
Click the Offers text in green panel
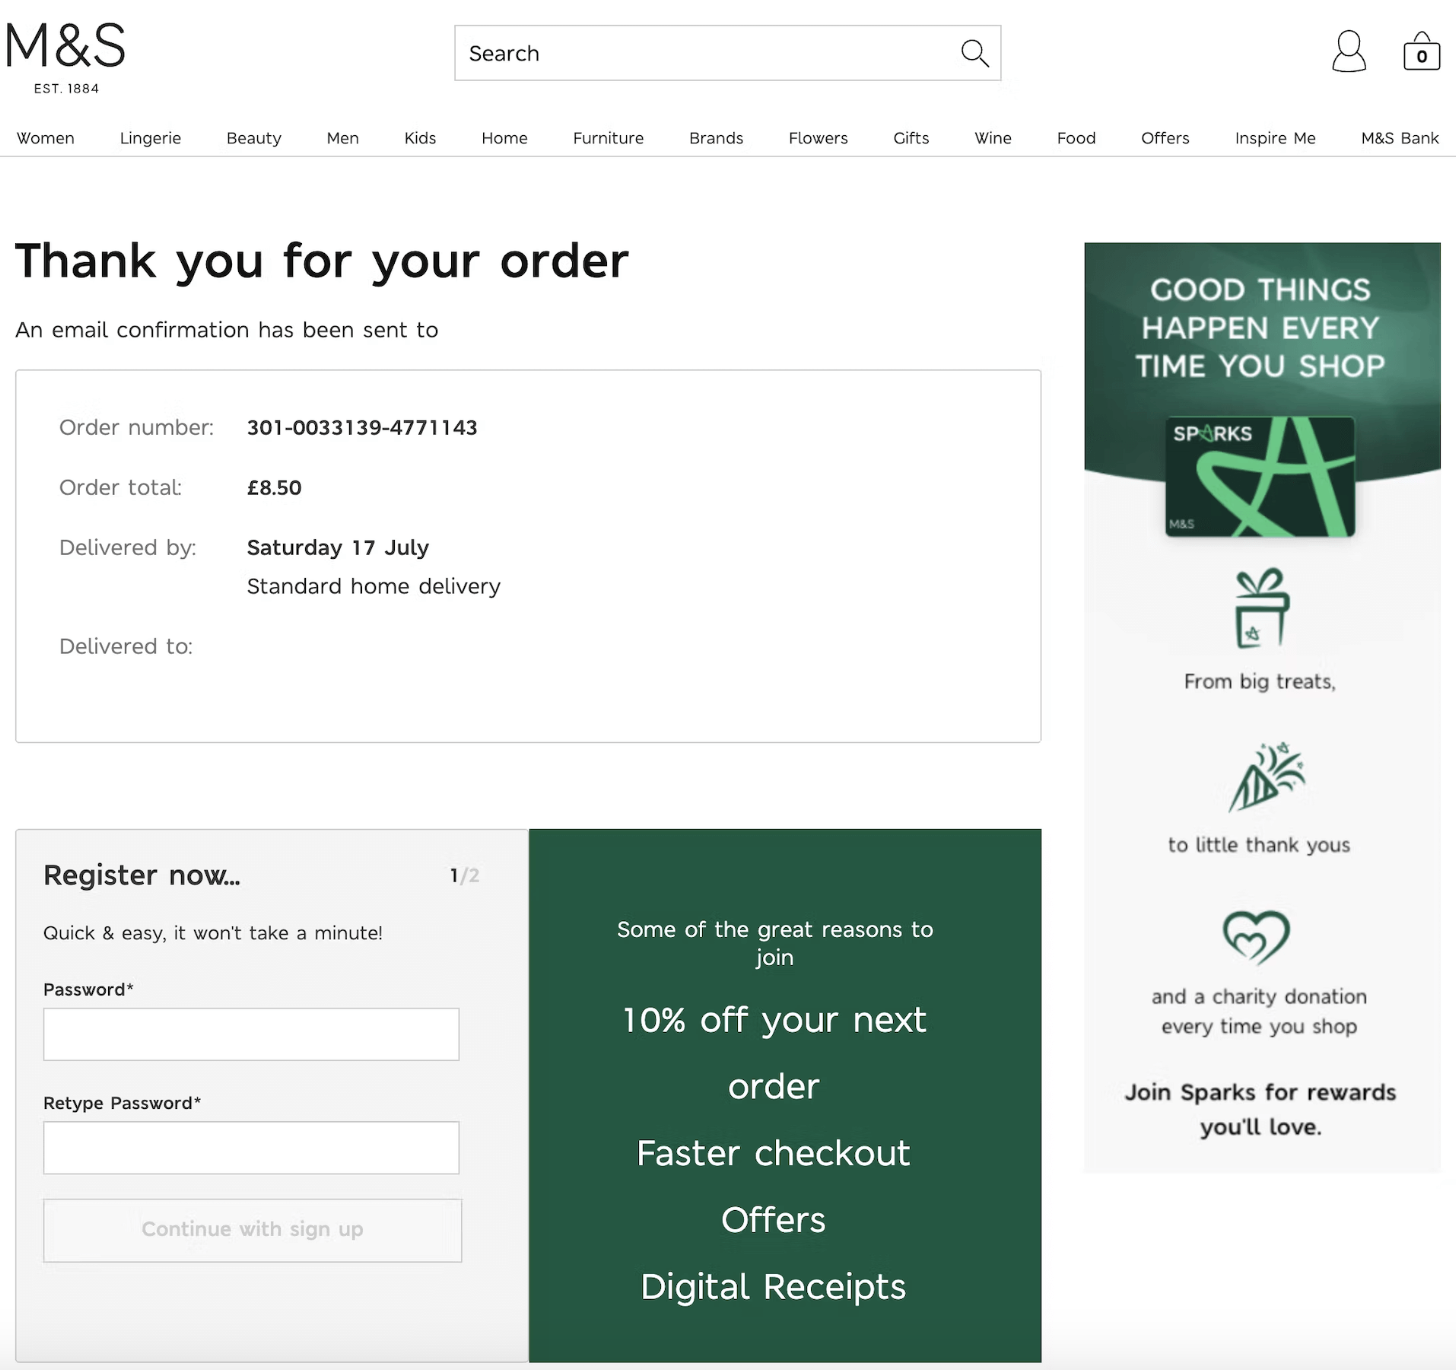point(773,1220)
